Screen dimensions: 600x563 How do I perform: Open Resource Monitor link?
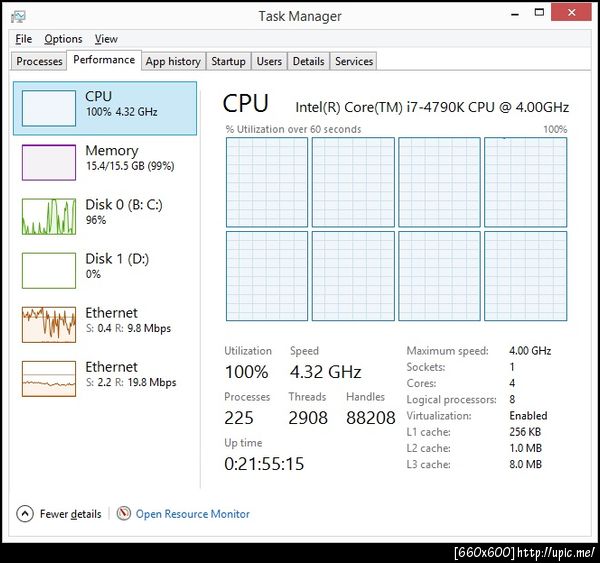pos(192,514)
